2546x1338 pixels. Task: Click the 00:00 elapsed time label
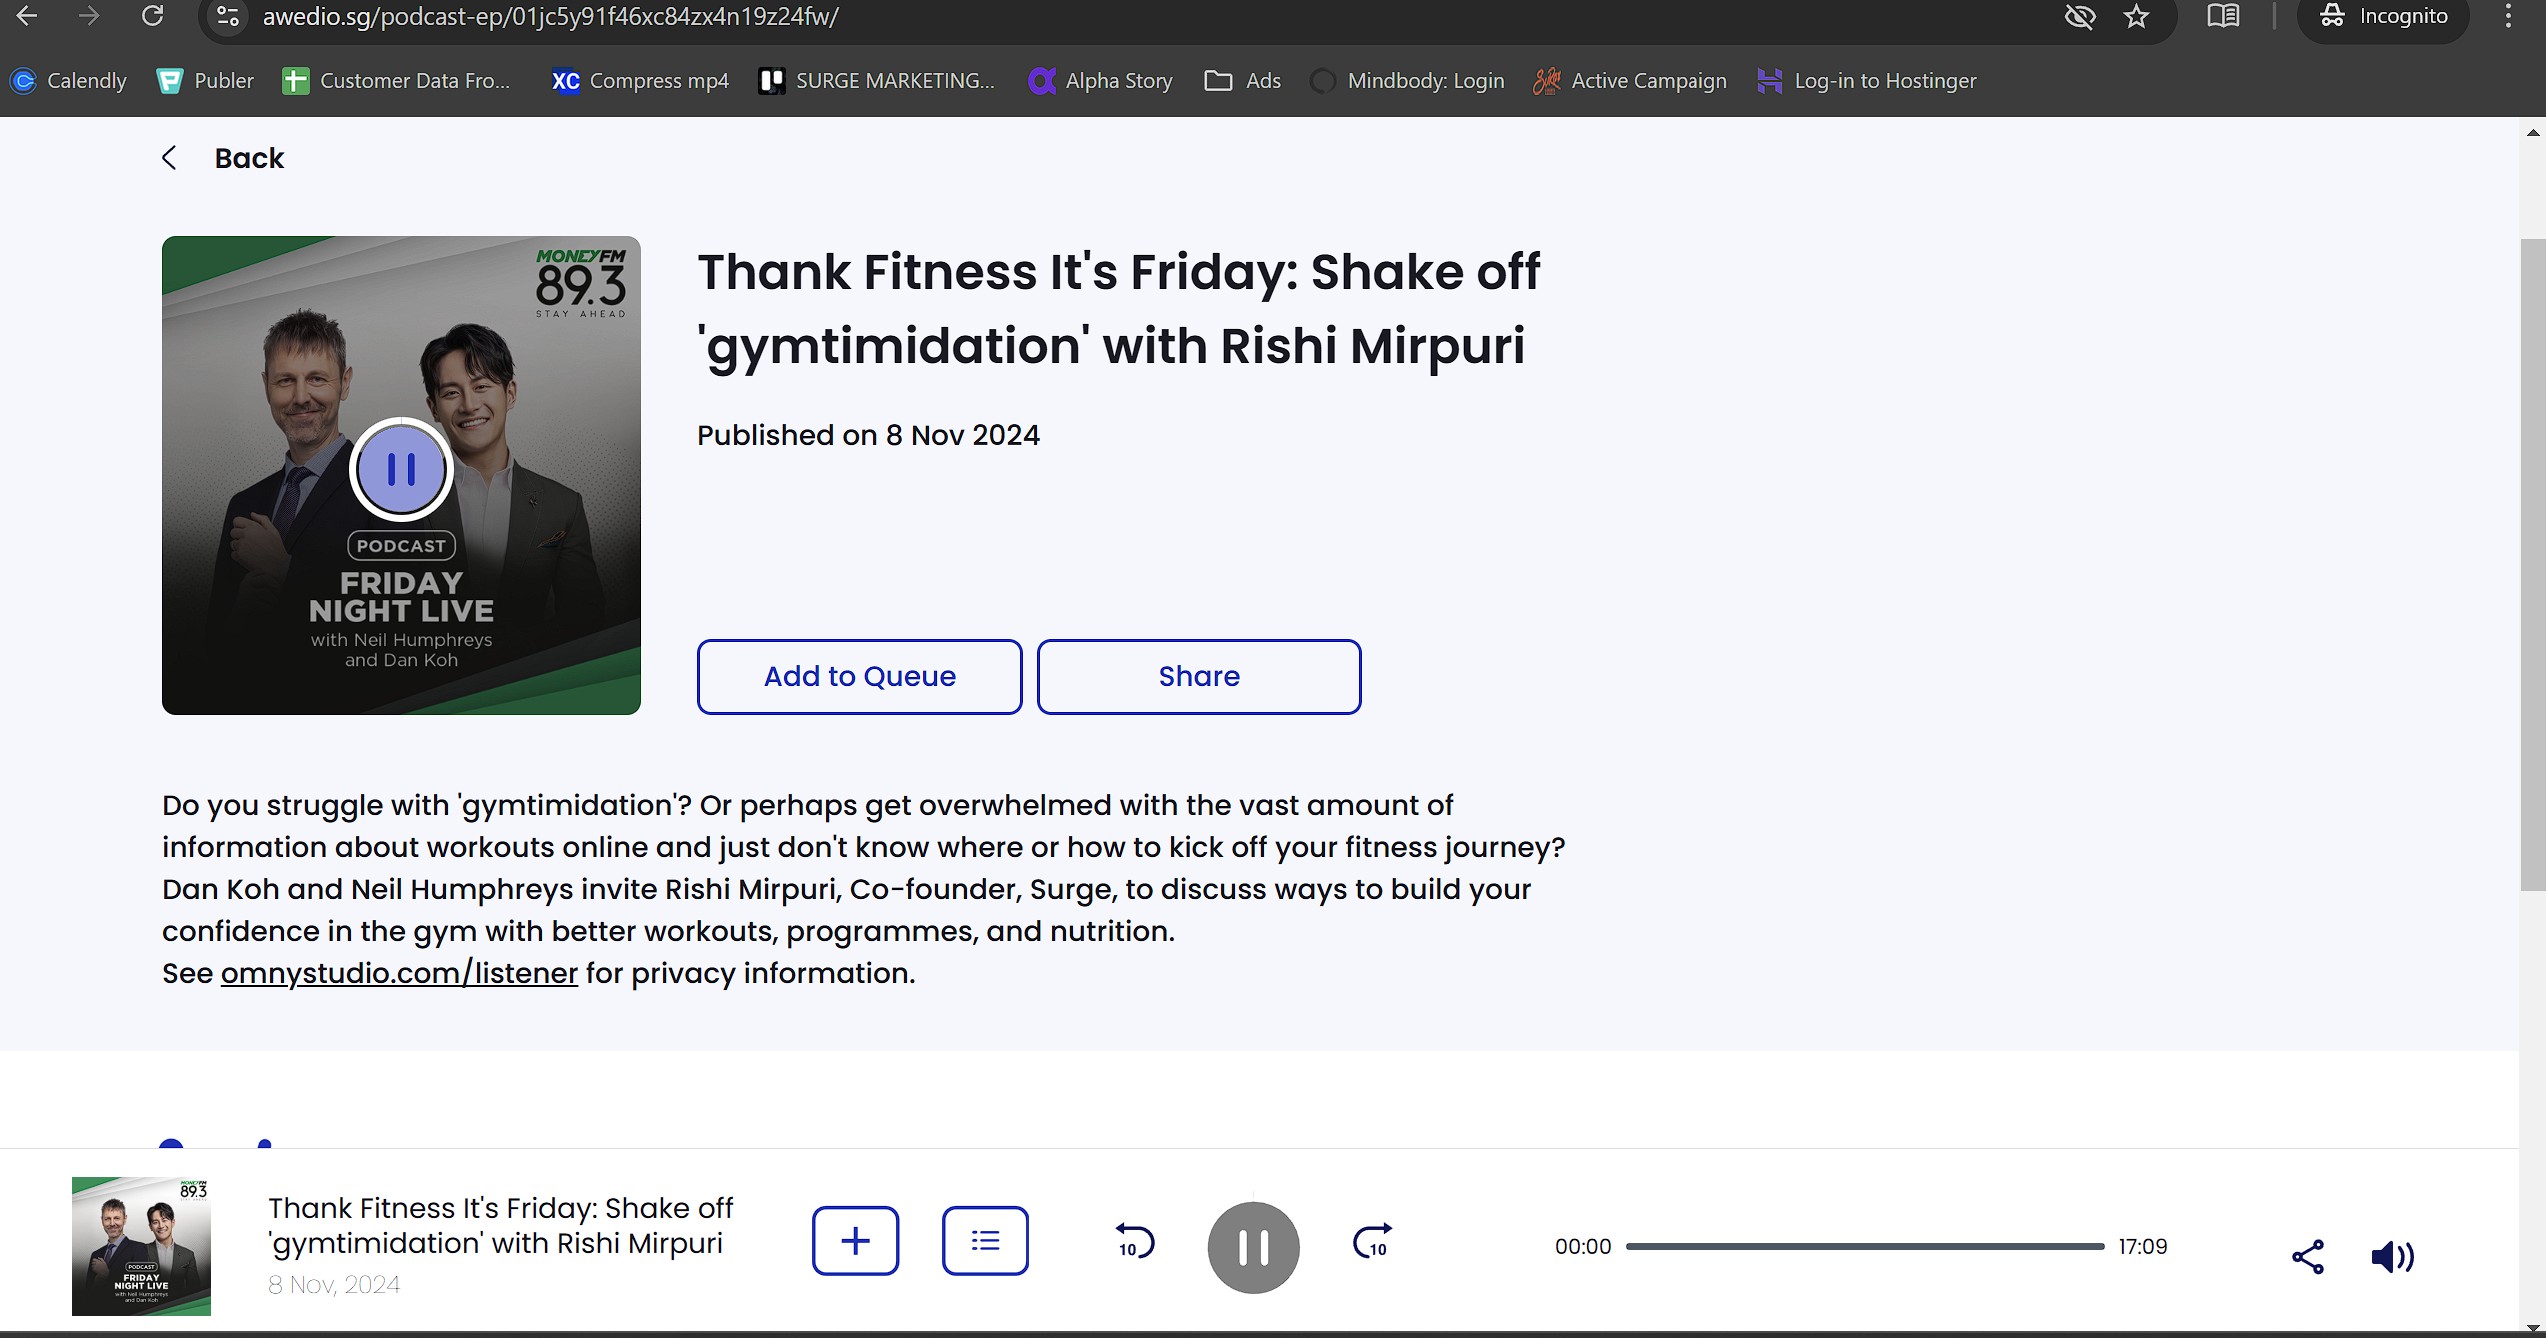(x=1583, y=1247)
